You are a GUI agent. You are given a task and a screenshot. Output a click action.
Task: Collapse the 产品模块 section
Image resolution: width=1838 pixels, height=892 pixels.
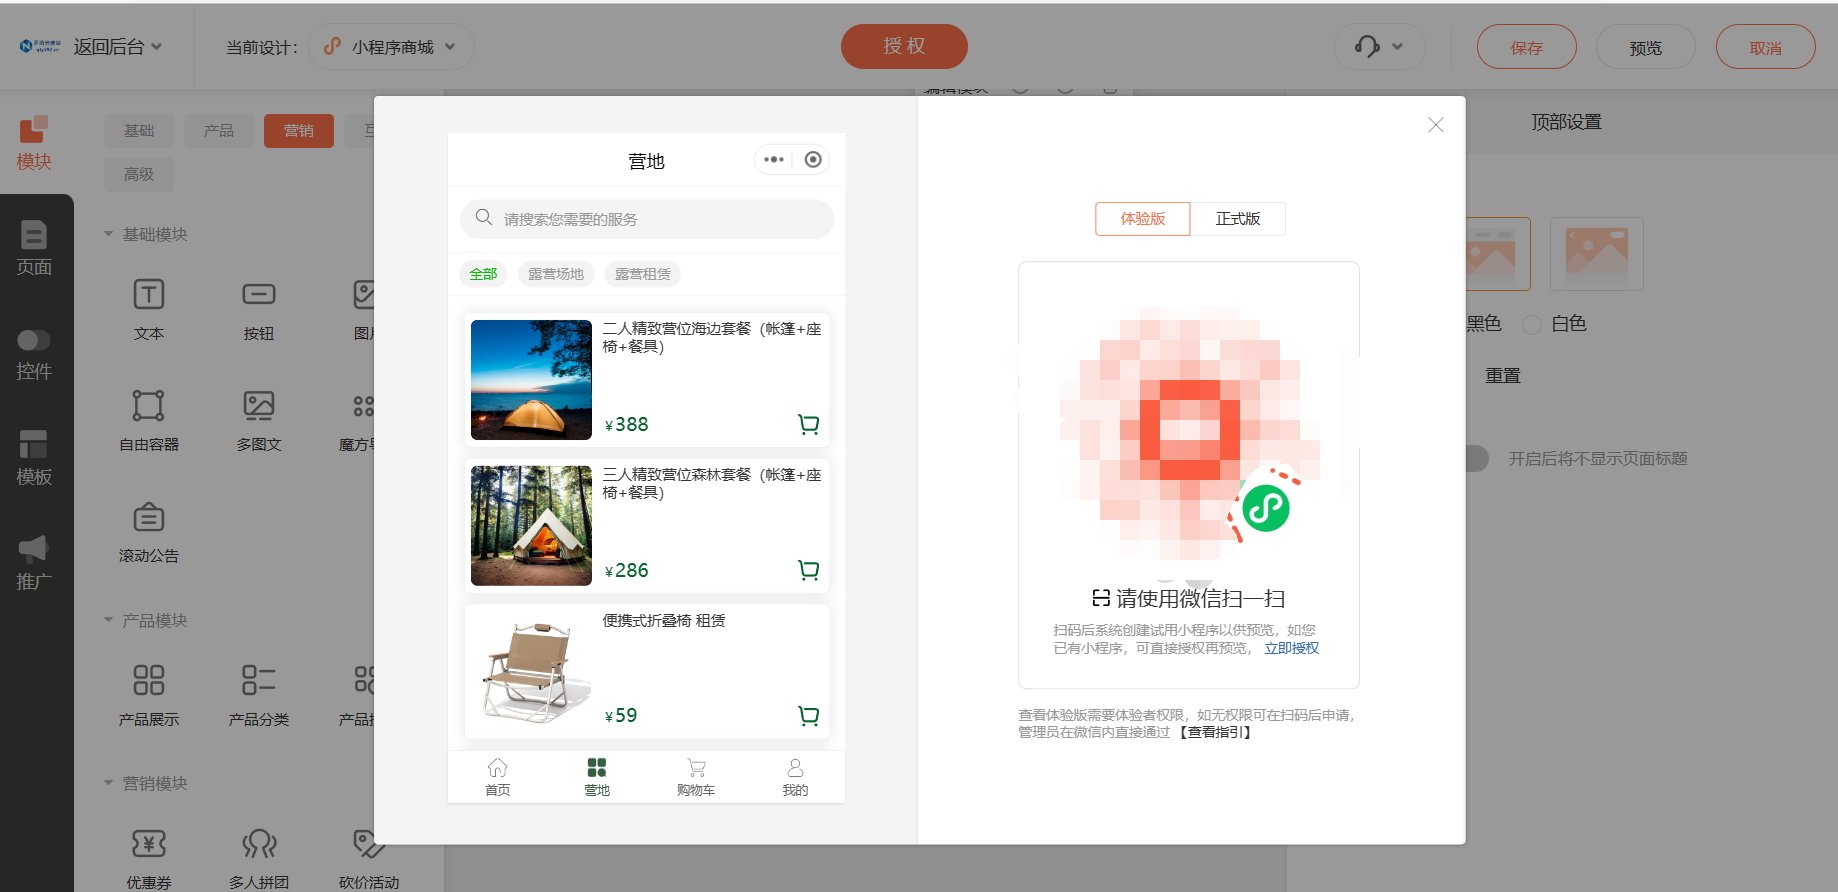146,620
